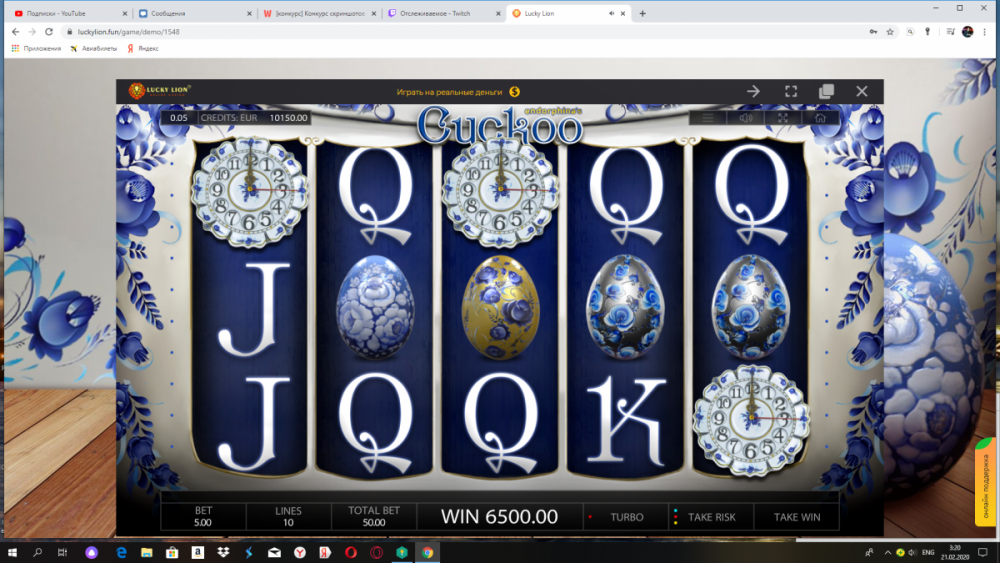Open Приложения apps bookmark
The width and height of the screenshot is (1000, 563).
[36, 48]
